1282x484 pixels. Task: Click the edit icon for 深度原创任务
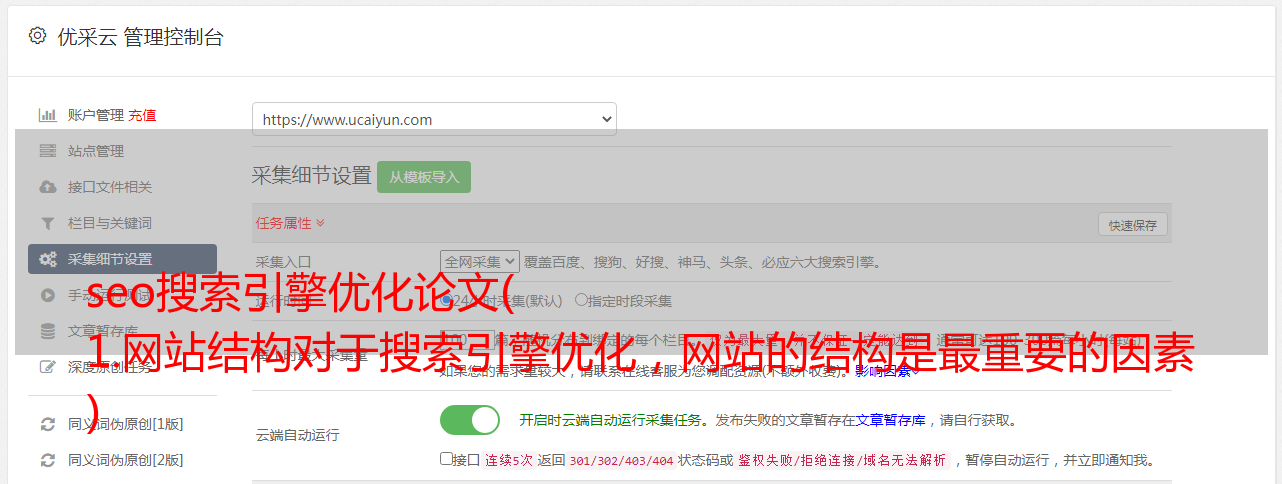click(47, 367)
